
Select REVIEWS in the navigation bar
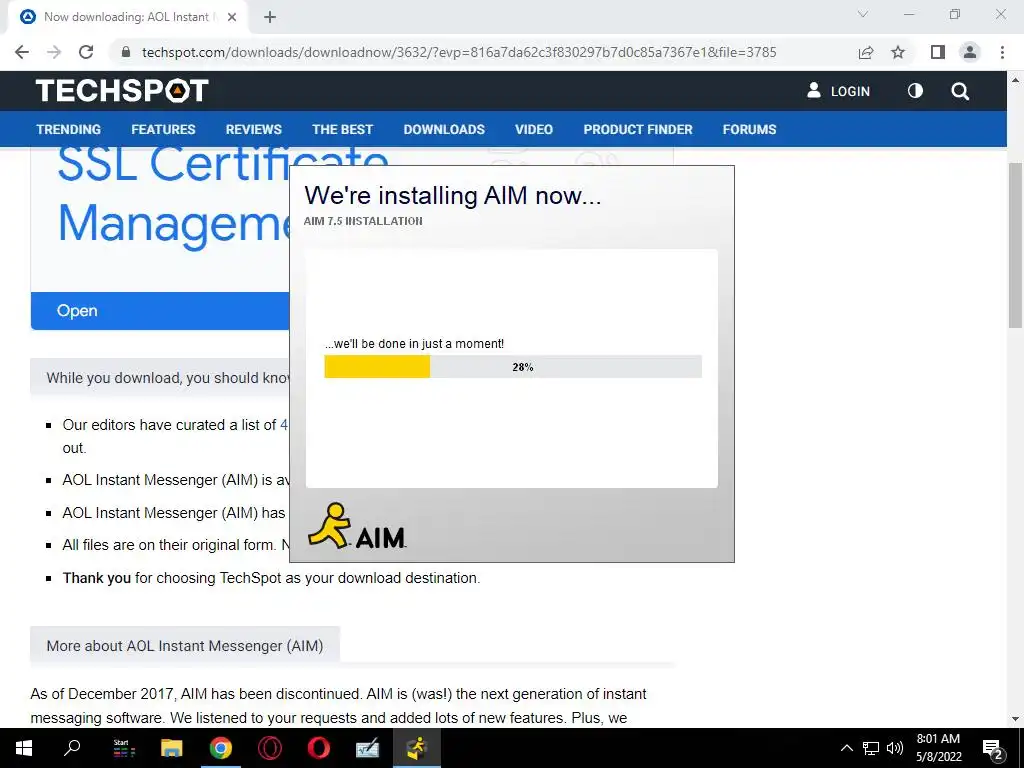253,129
